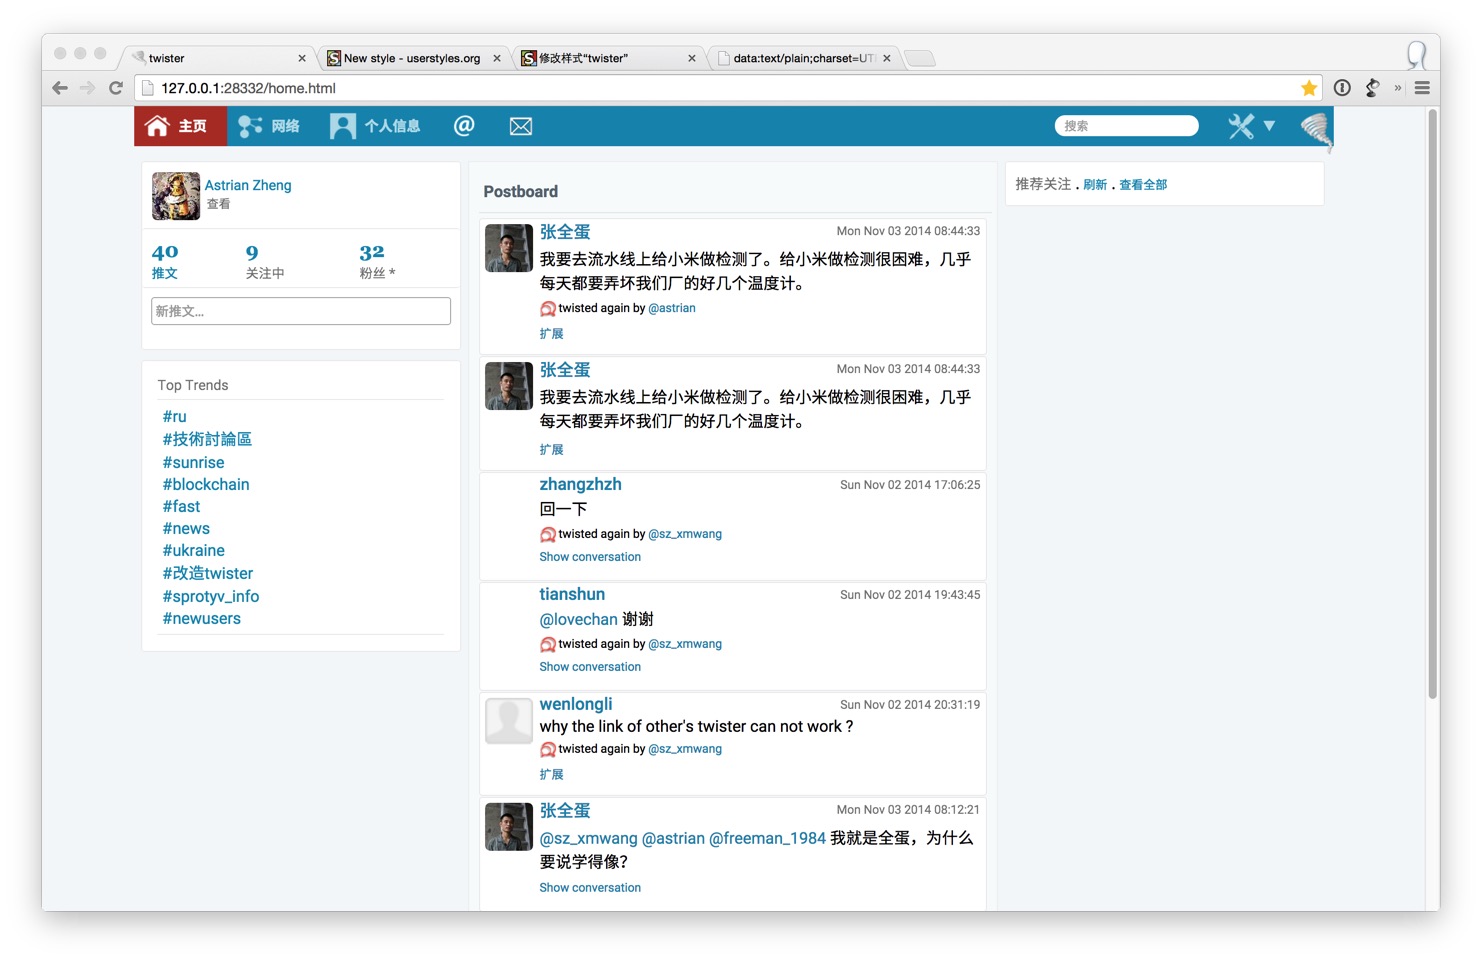Image resolution: width=1482 pixels, height=961 pixels.
Task: View the 32 followers (粉丝) count
Action: [377, 261]
